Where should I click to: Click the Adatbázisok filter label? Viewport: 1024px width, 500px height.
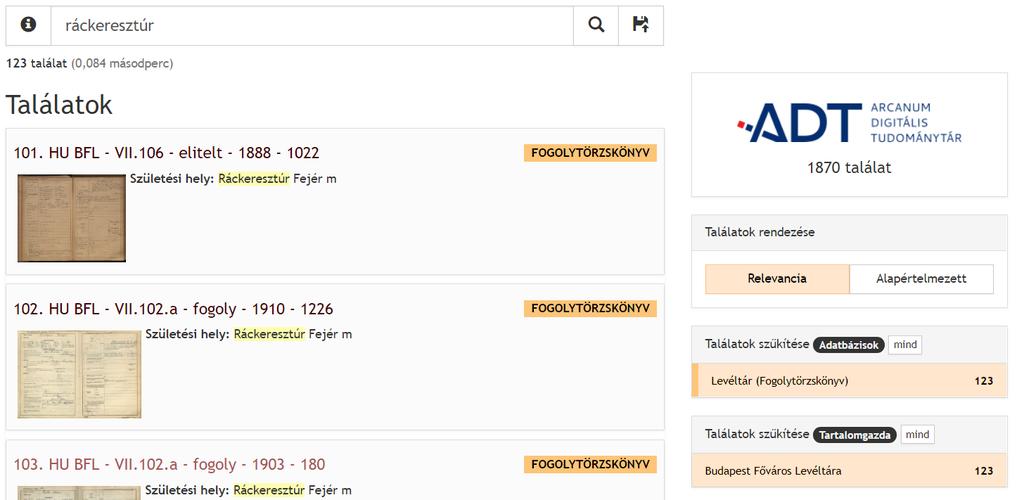848,345
